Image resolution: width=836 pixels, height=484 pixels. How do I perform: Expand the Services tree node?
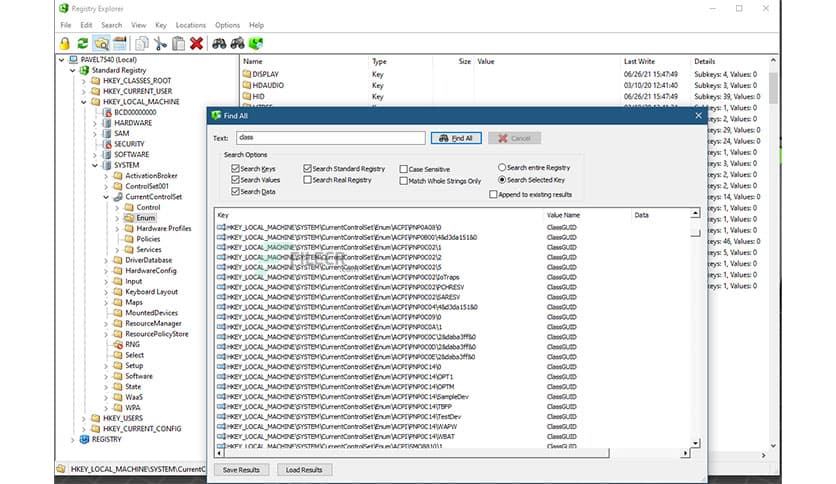117,249
